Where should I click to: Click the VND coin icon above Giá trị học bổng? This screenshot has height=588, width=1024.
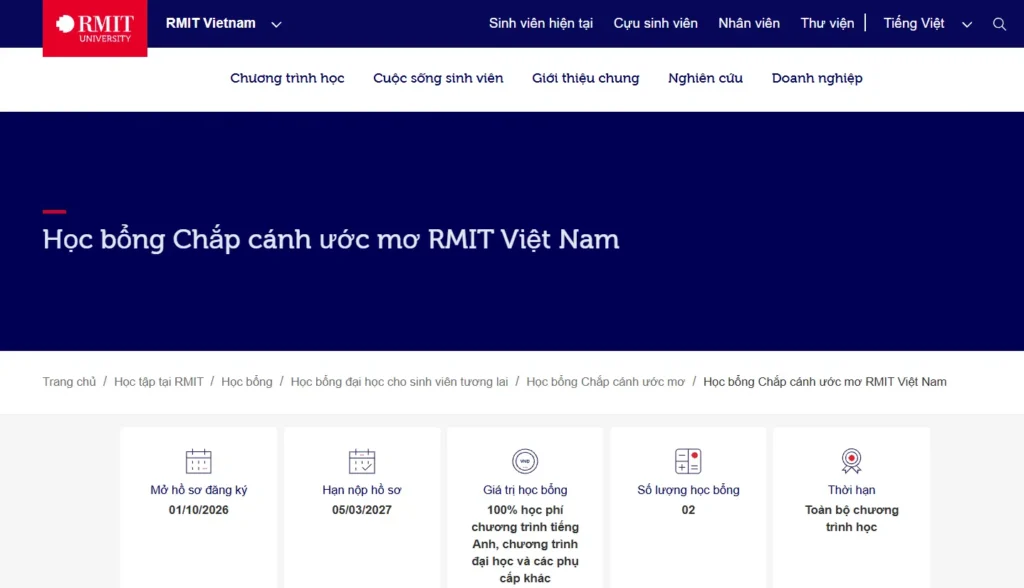(x=525, y=461)
